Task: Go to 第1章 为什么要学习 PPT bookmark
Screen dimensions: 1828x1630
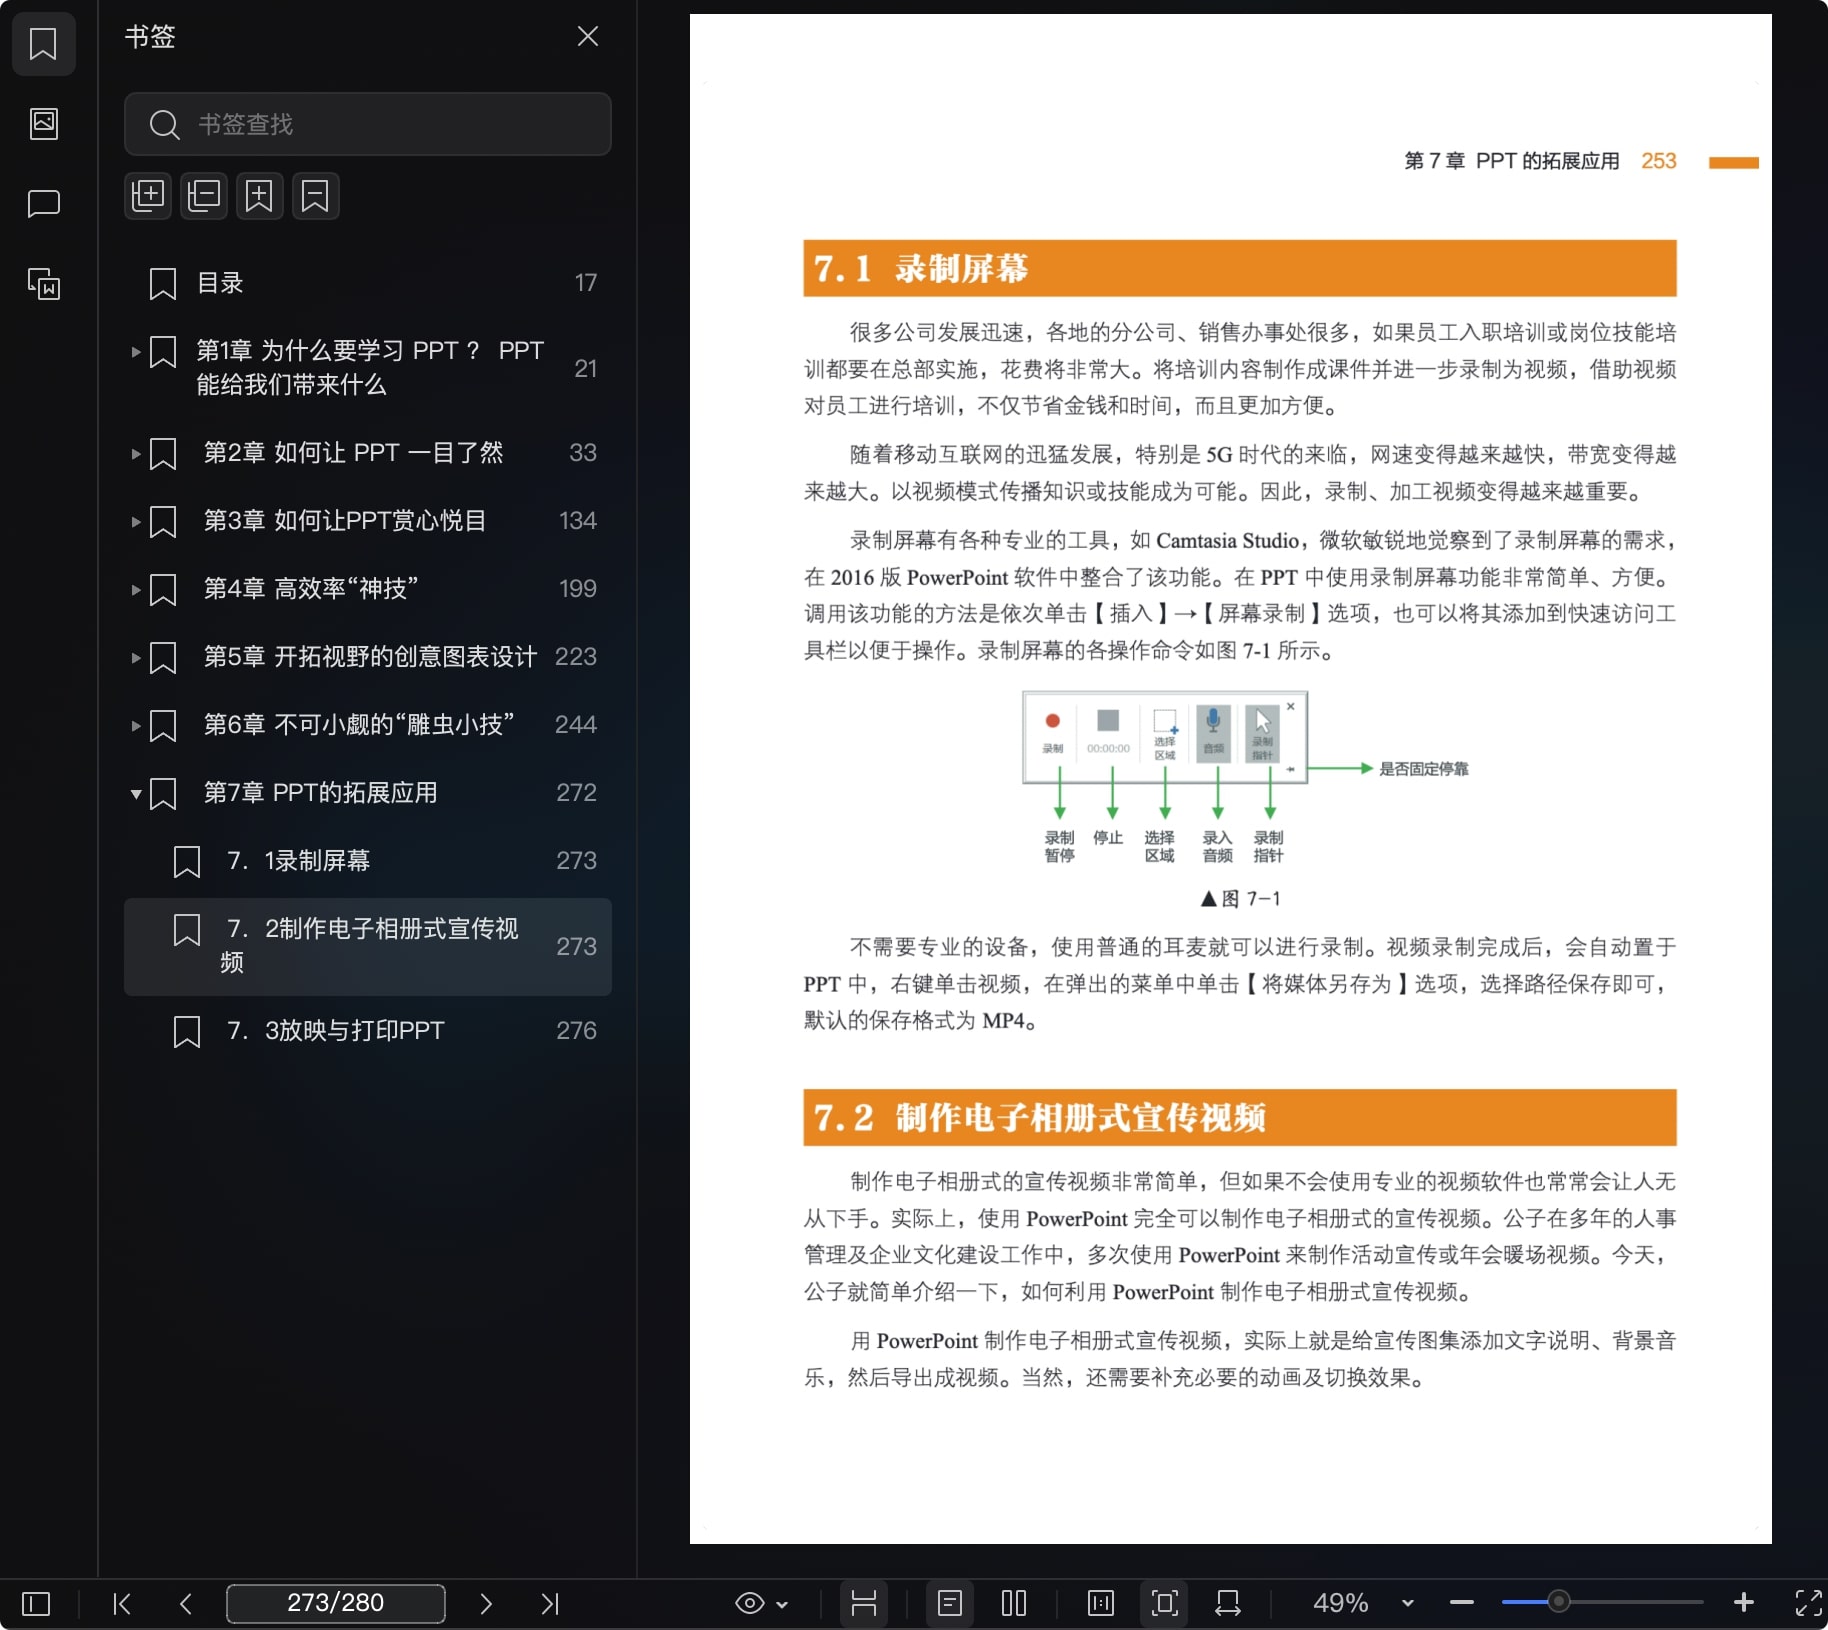Action: pyautogui.click(x=370, y=368)
